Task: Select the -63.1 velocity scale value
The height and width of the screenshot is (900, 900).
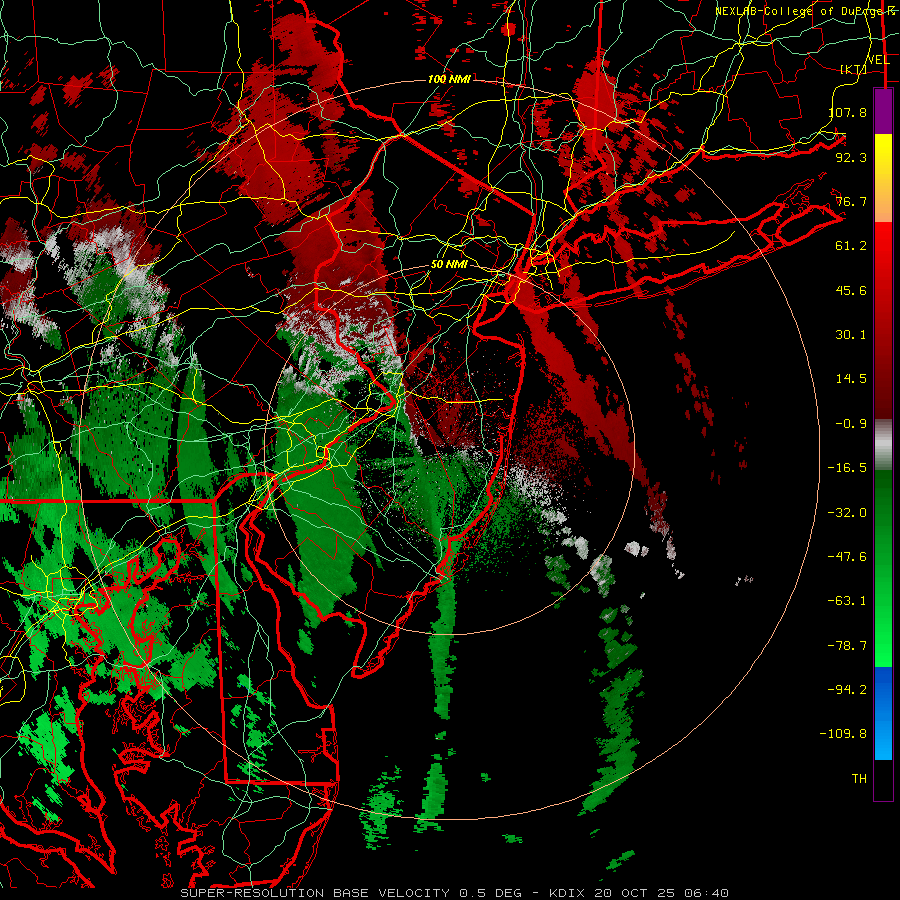Action: (847, 601)
